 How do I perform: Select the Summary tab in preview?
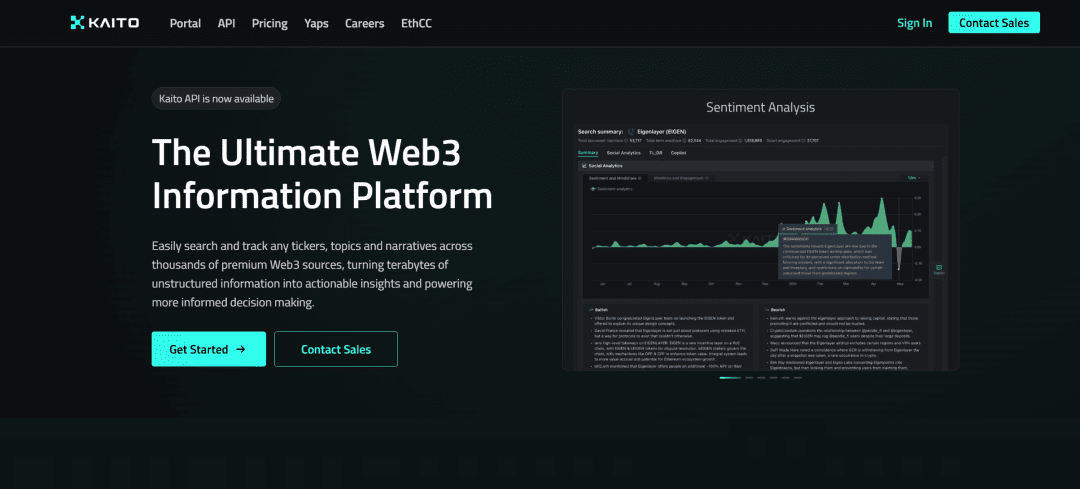[588, 152]
